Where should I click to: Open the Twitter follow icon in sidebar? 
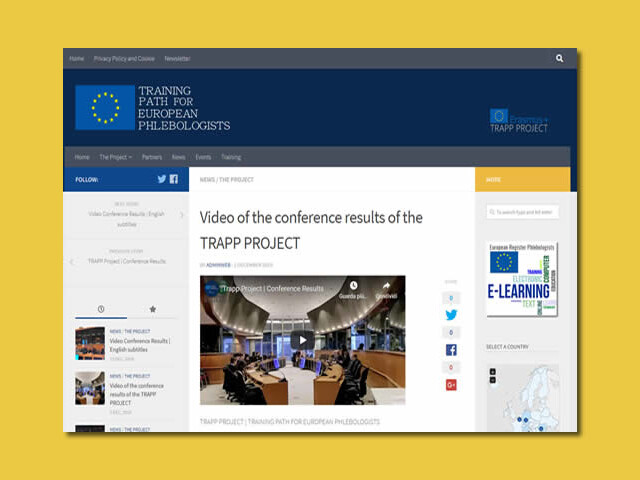click(162, 179)
